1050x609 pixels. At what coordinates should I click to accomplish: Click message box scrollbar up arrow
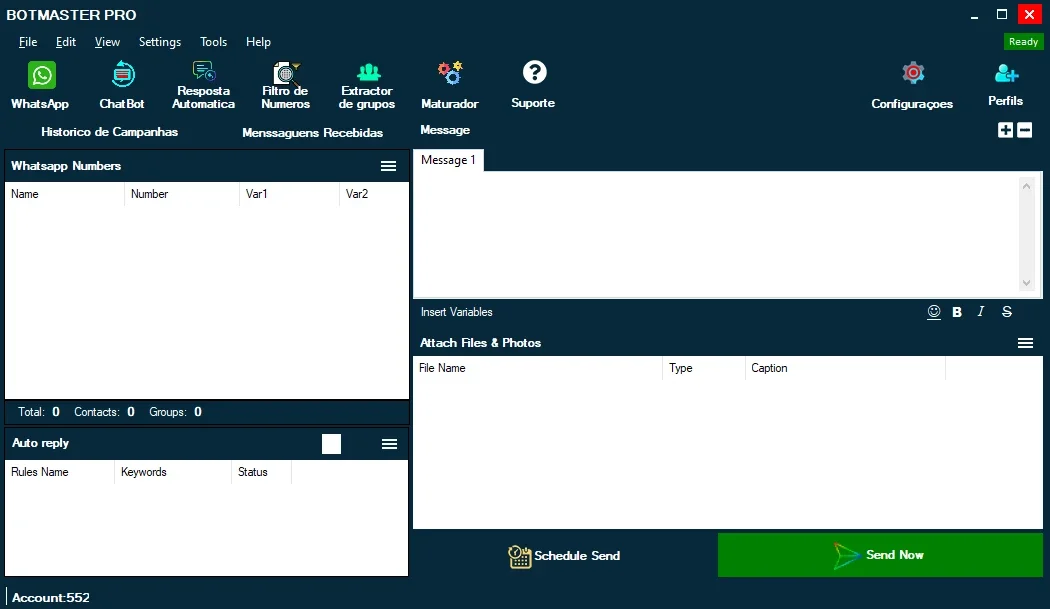[x=1026, y=186]
